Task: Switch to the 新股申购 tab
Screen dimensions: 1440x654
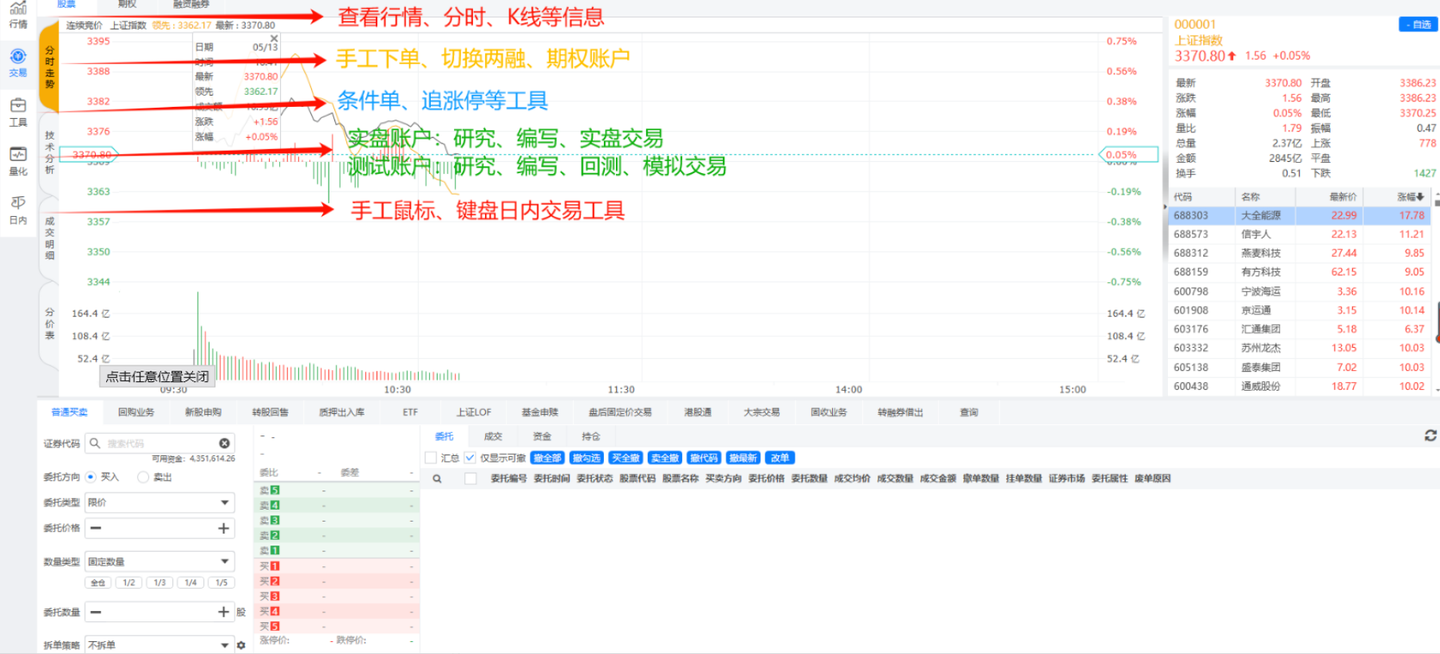Action: (x=204, y=412)
